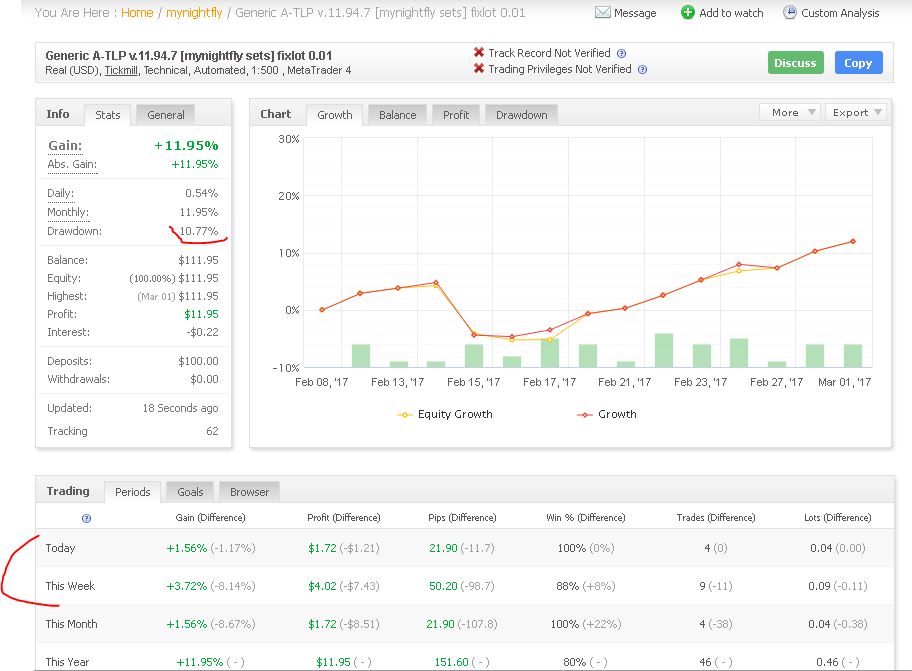The height and width of the screenshot is (671, 912).
Task: Click This Year's pips 151.60
Action: click(451, 662)
